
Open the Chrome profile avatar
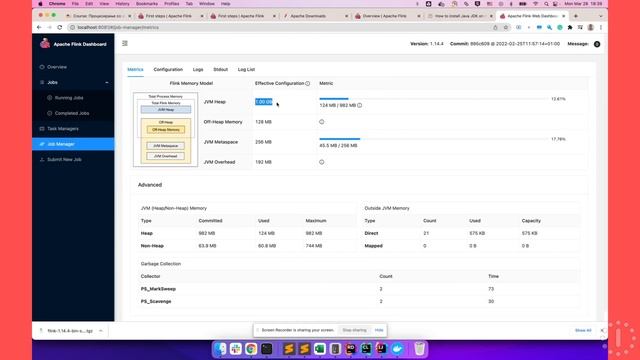(x=591, y=27)
